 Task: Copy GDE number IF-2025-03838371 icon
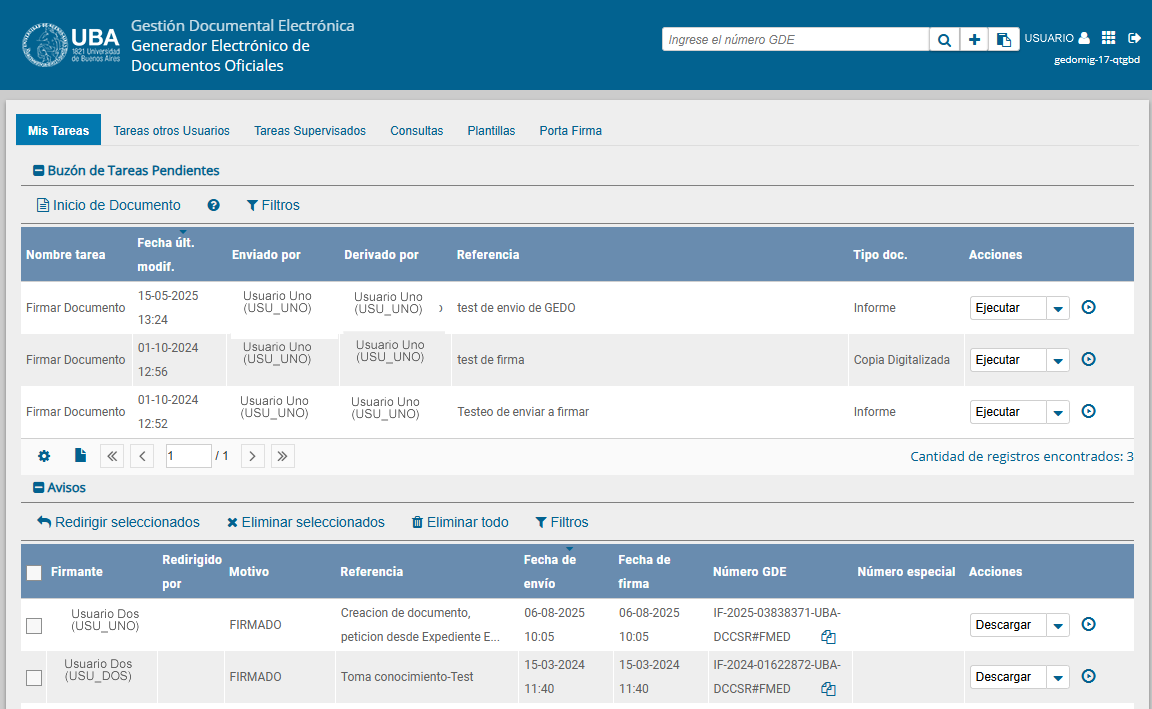[828, 636]
